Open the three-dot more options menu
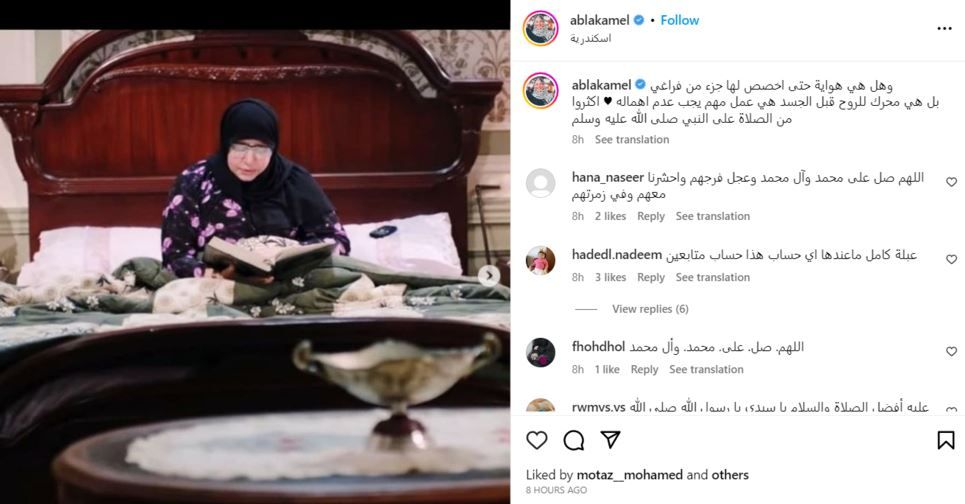 (944, 29)
